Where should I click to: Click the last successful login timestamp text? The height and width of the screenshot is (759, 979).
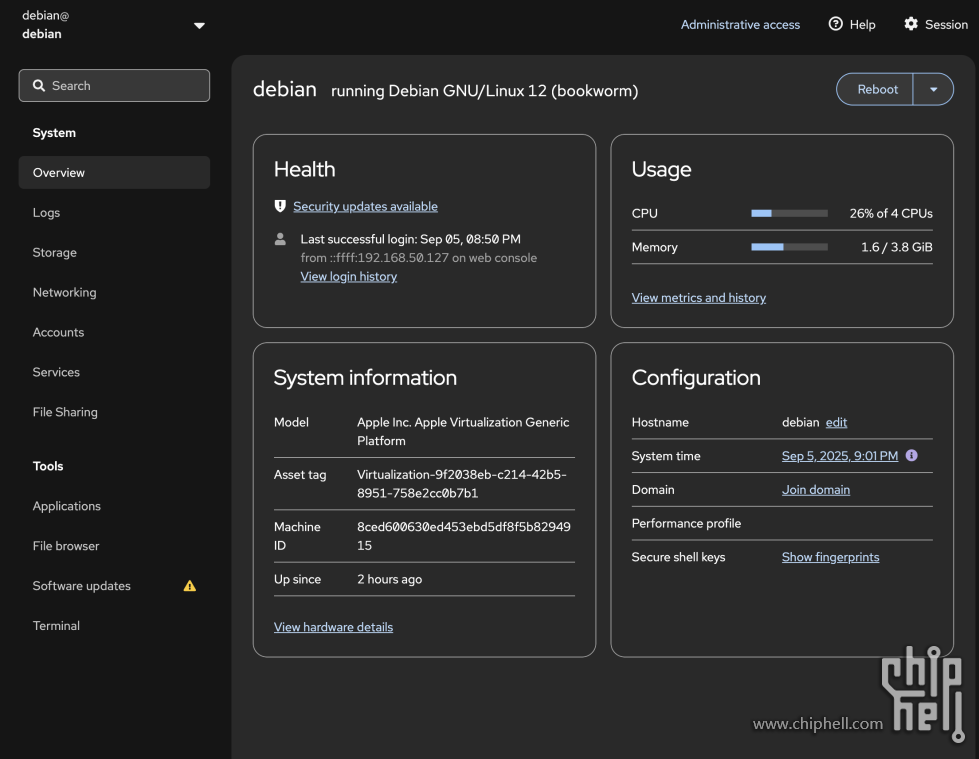[x=410, y=239]
